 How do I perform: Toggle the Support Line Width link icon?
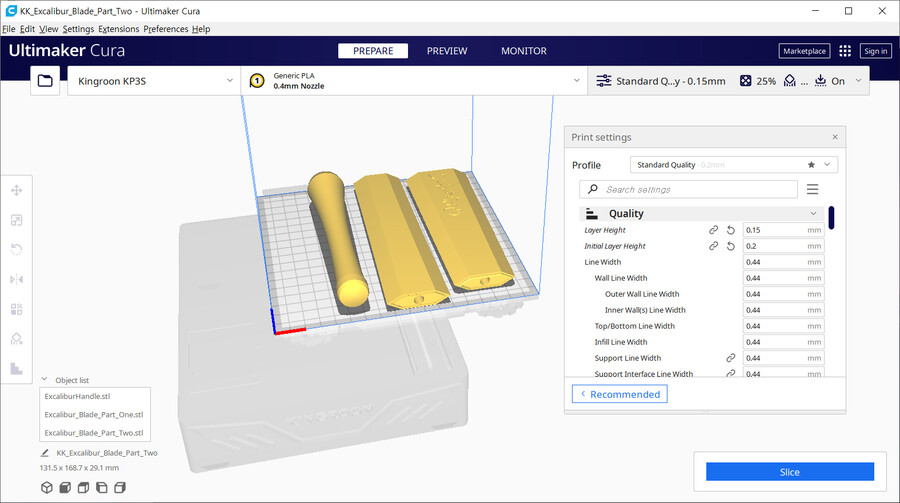730,358
